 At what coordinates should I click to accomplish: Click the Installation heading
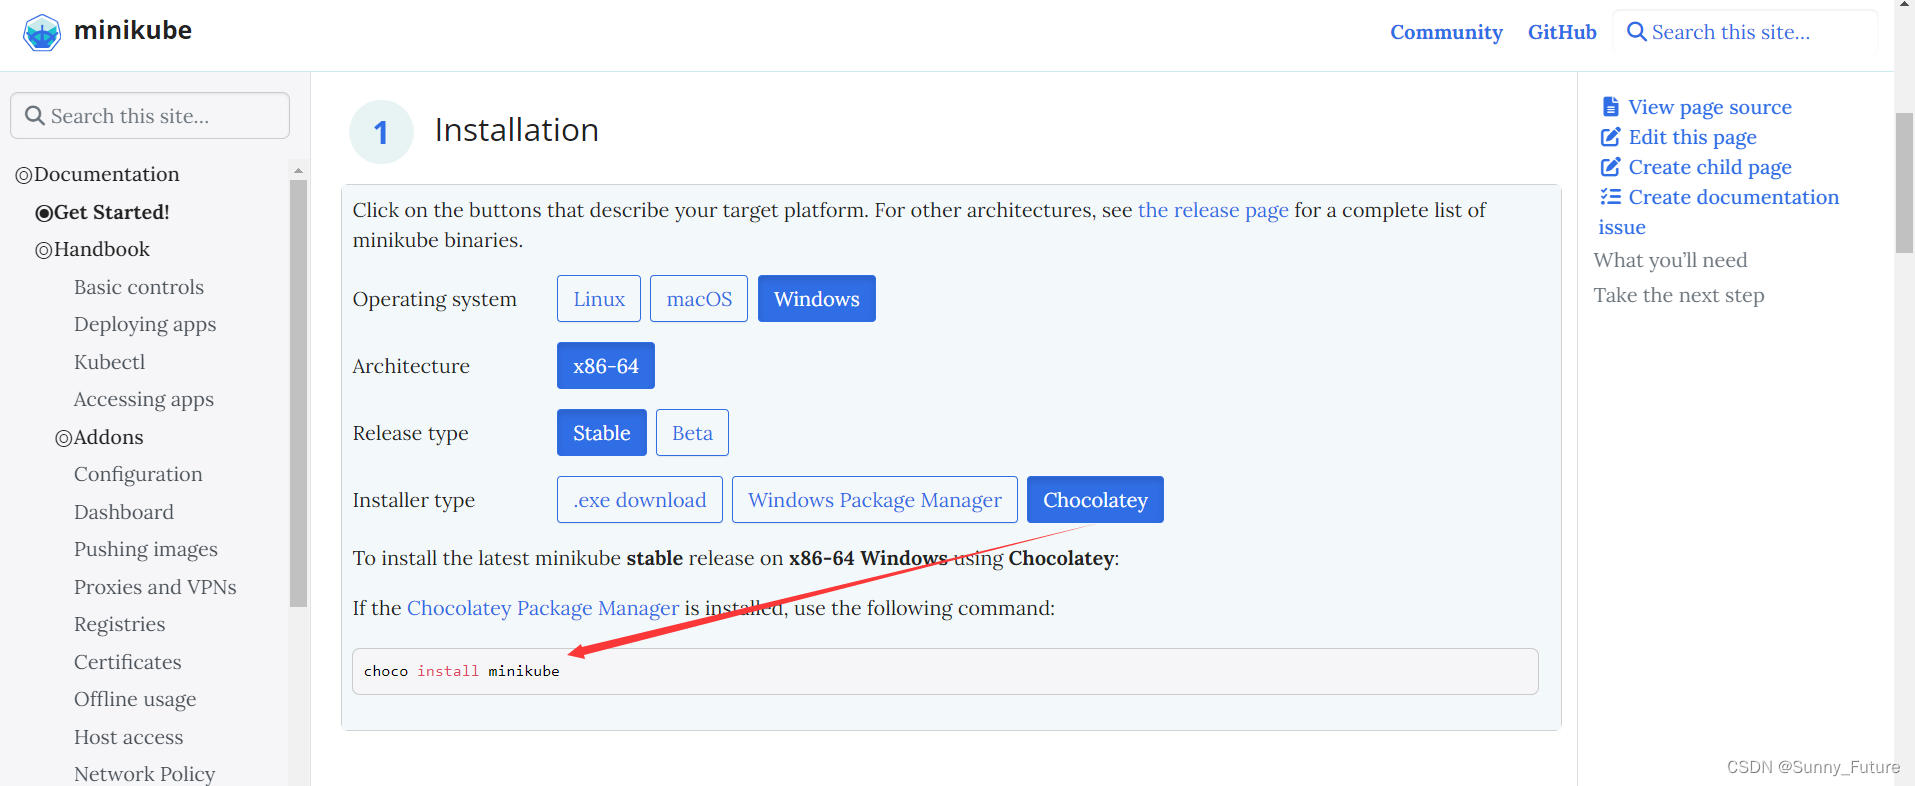(x=517, y=130)
